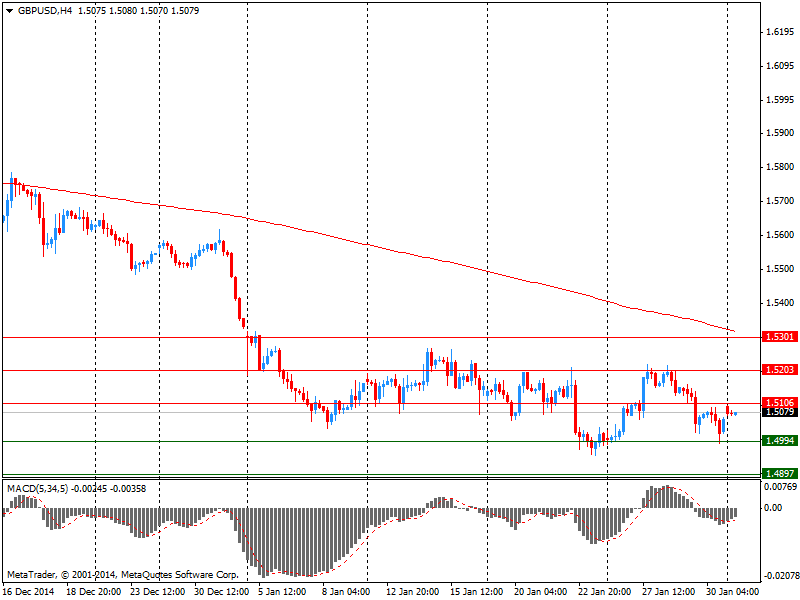Screen dimensions: 800x600
Task: Click the 8 Jan 04:00 time label
Action: point(346,592)
